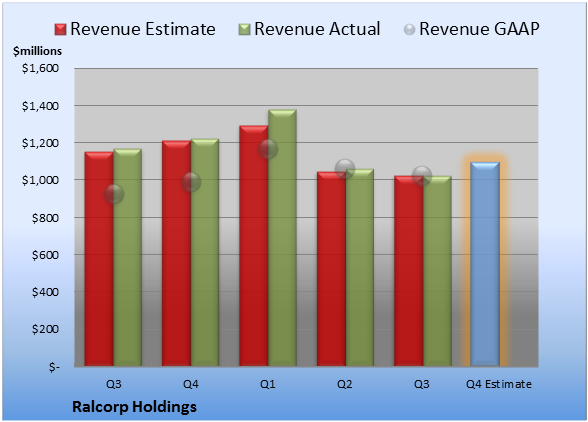
Task: Select the 'Revenue Estimate' legend label
Action: click(x=143, y=29)
